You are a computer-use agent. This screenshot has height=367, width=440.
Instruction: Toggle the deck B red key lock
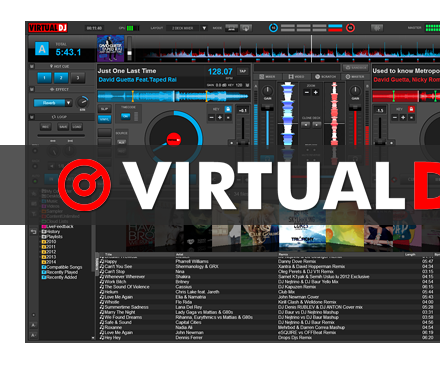[411, 109]
